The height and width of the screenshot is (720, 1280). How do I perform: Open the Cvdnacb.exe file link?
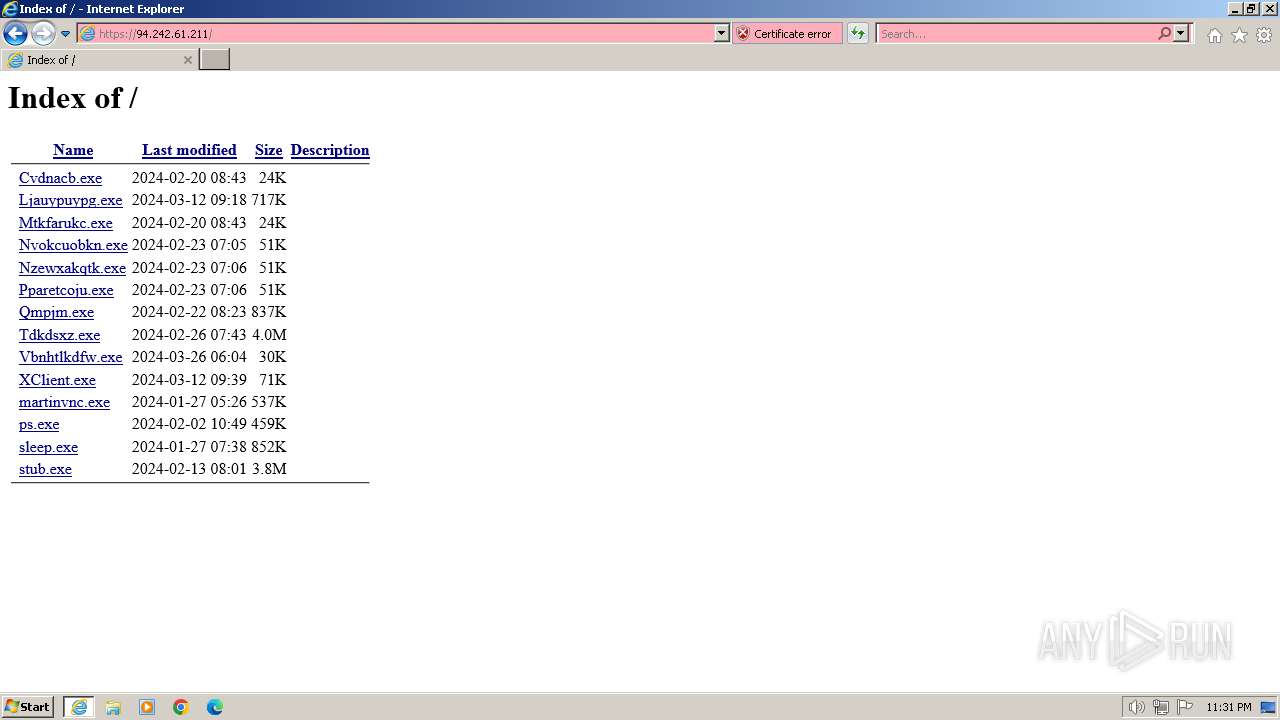pyautogui.click(x=60, y=178)
